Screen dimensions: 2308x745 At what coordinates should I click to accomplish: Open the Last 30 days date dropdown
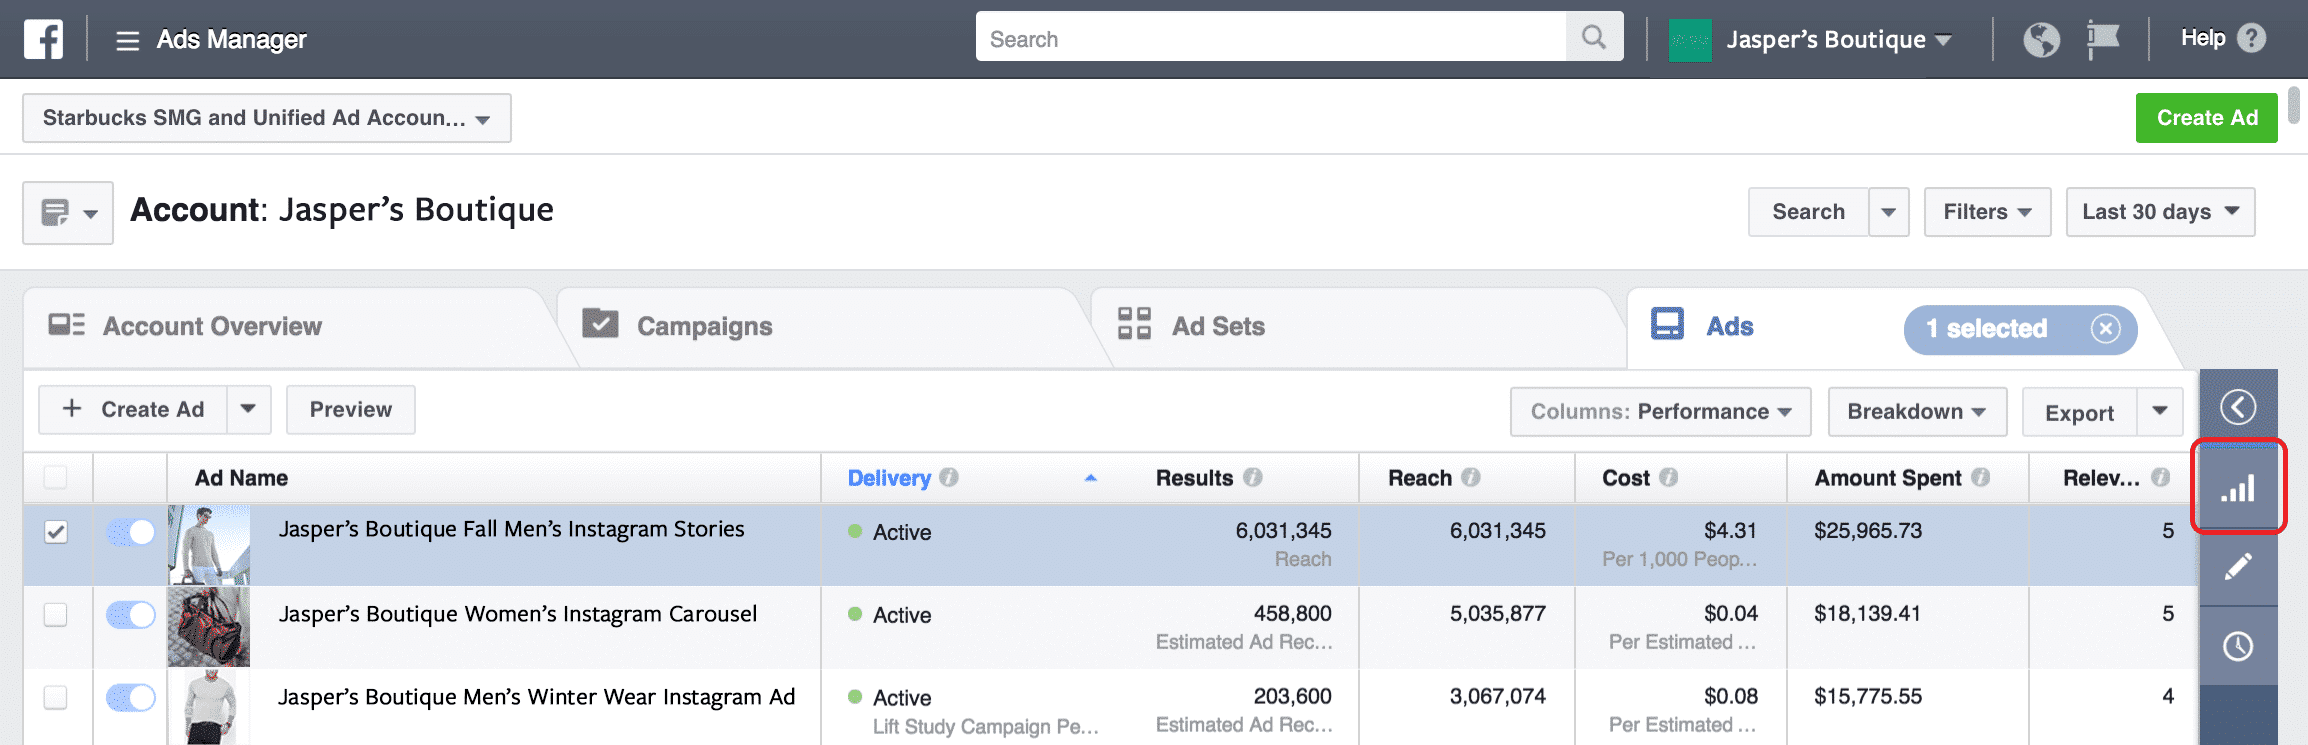2160,212
